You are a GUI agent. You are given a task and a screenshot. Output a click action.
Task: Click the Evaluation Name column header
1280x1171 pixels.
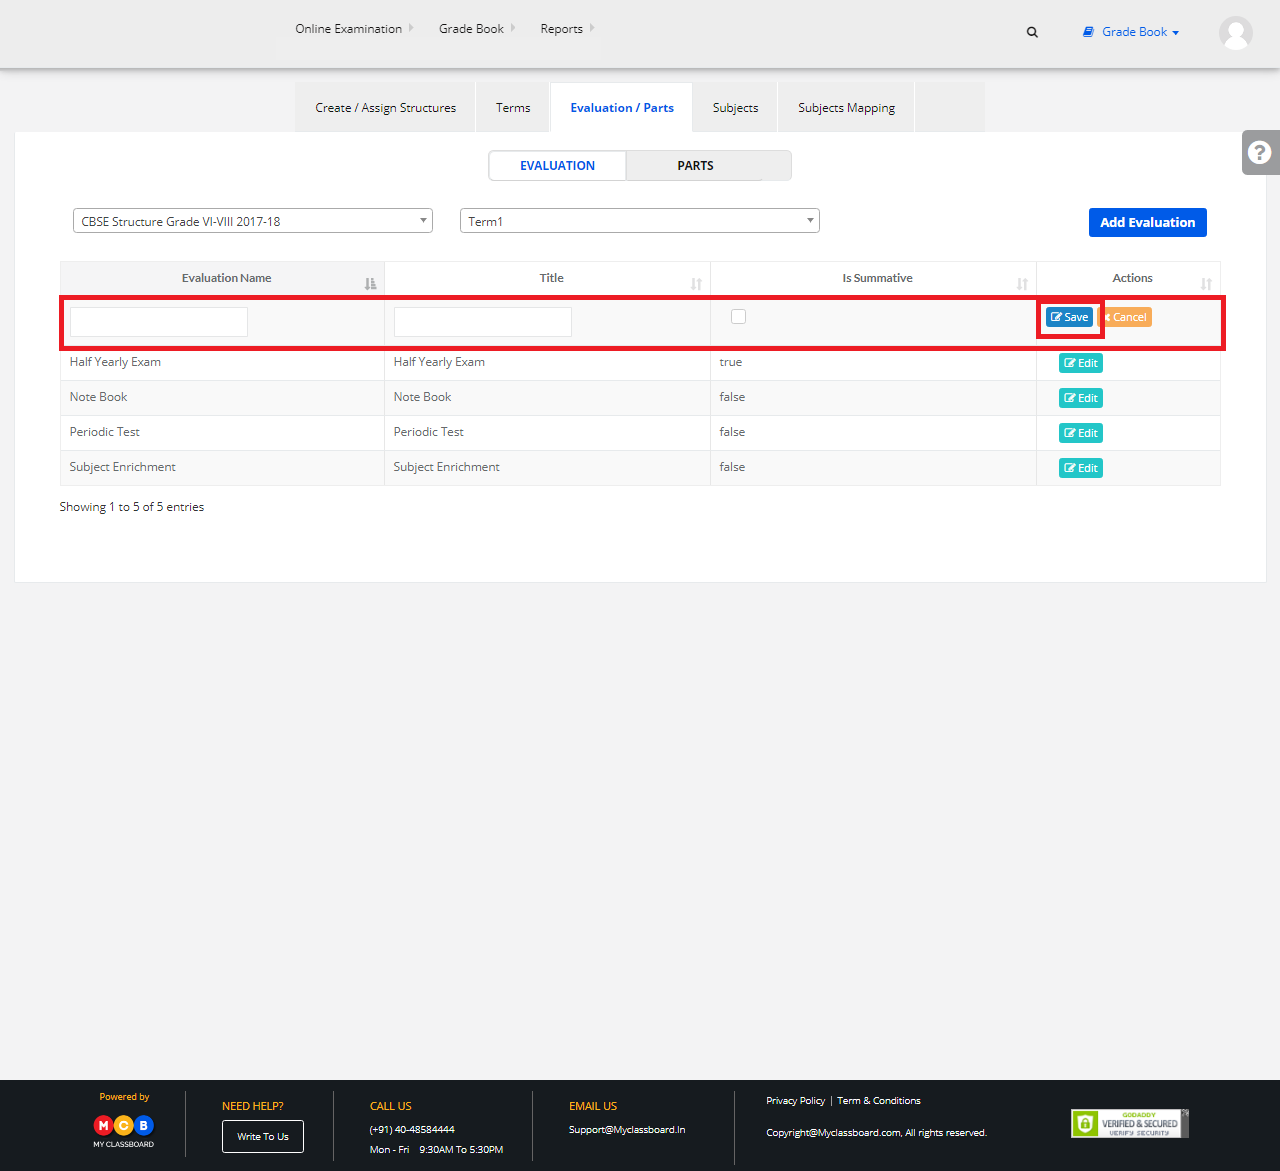click(x=223, y=278)
